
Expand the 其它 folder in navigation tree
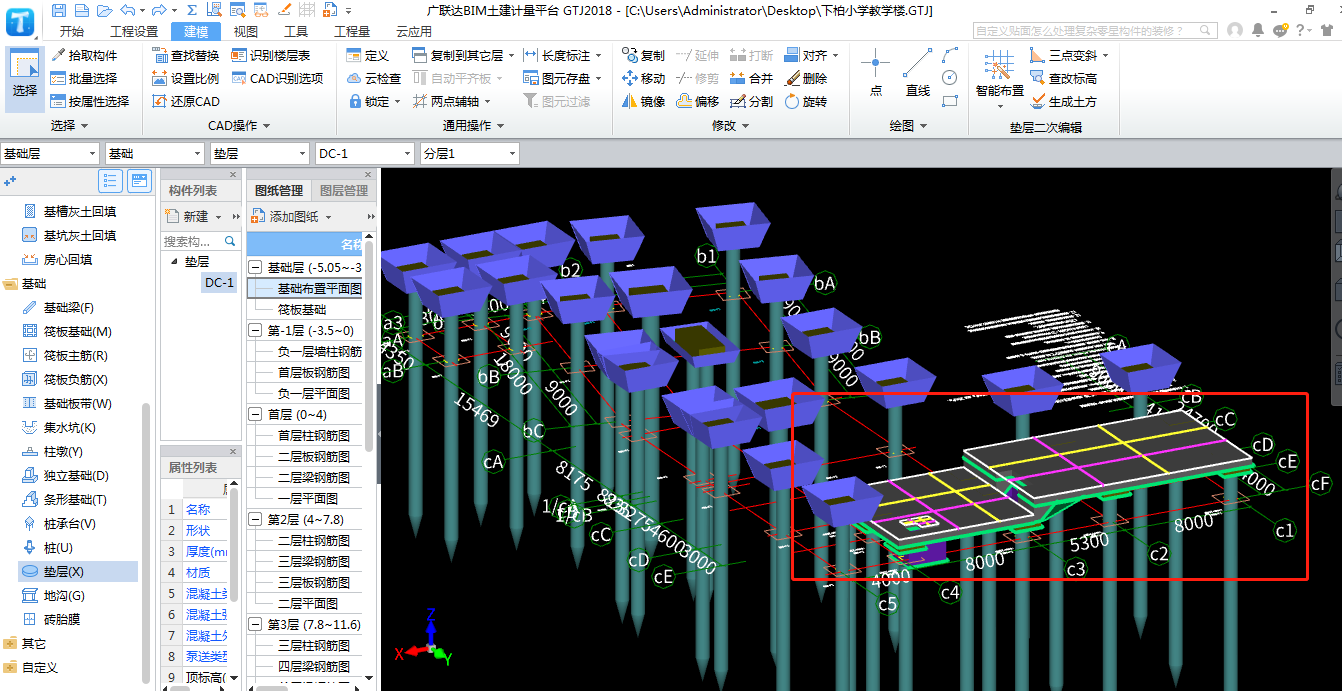point(10,643)
